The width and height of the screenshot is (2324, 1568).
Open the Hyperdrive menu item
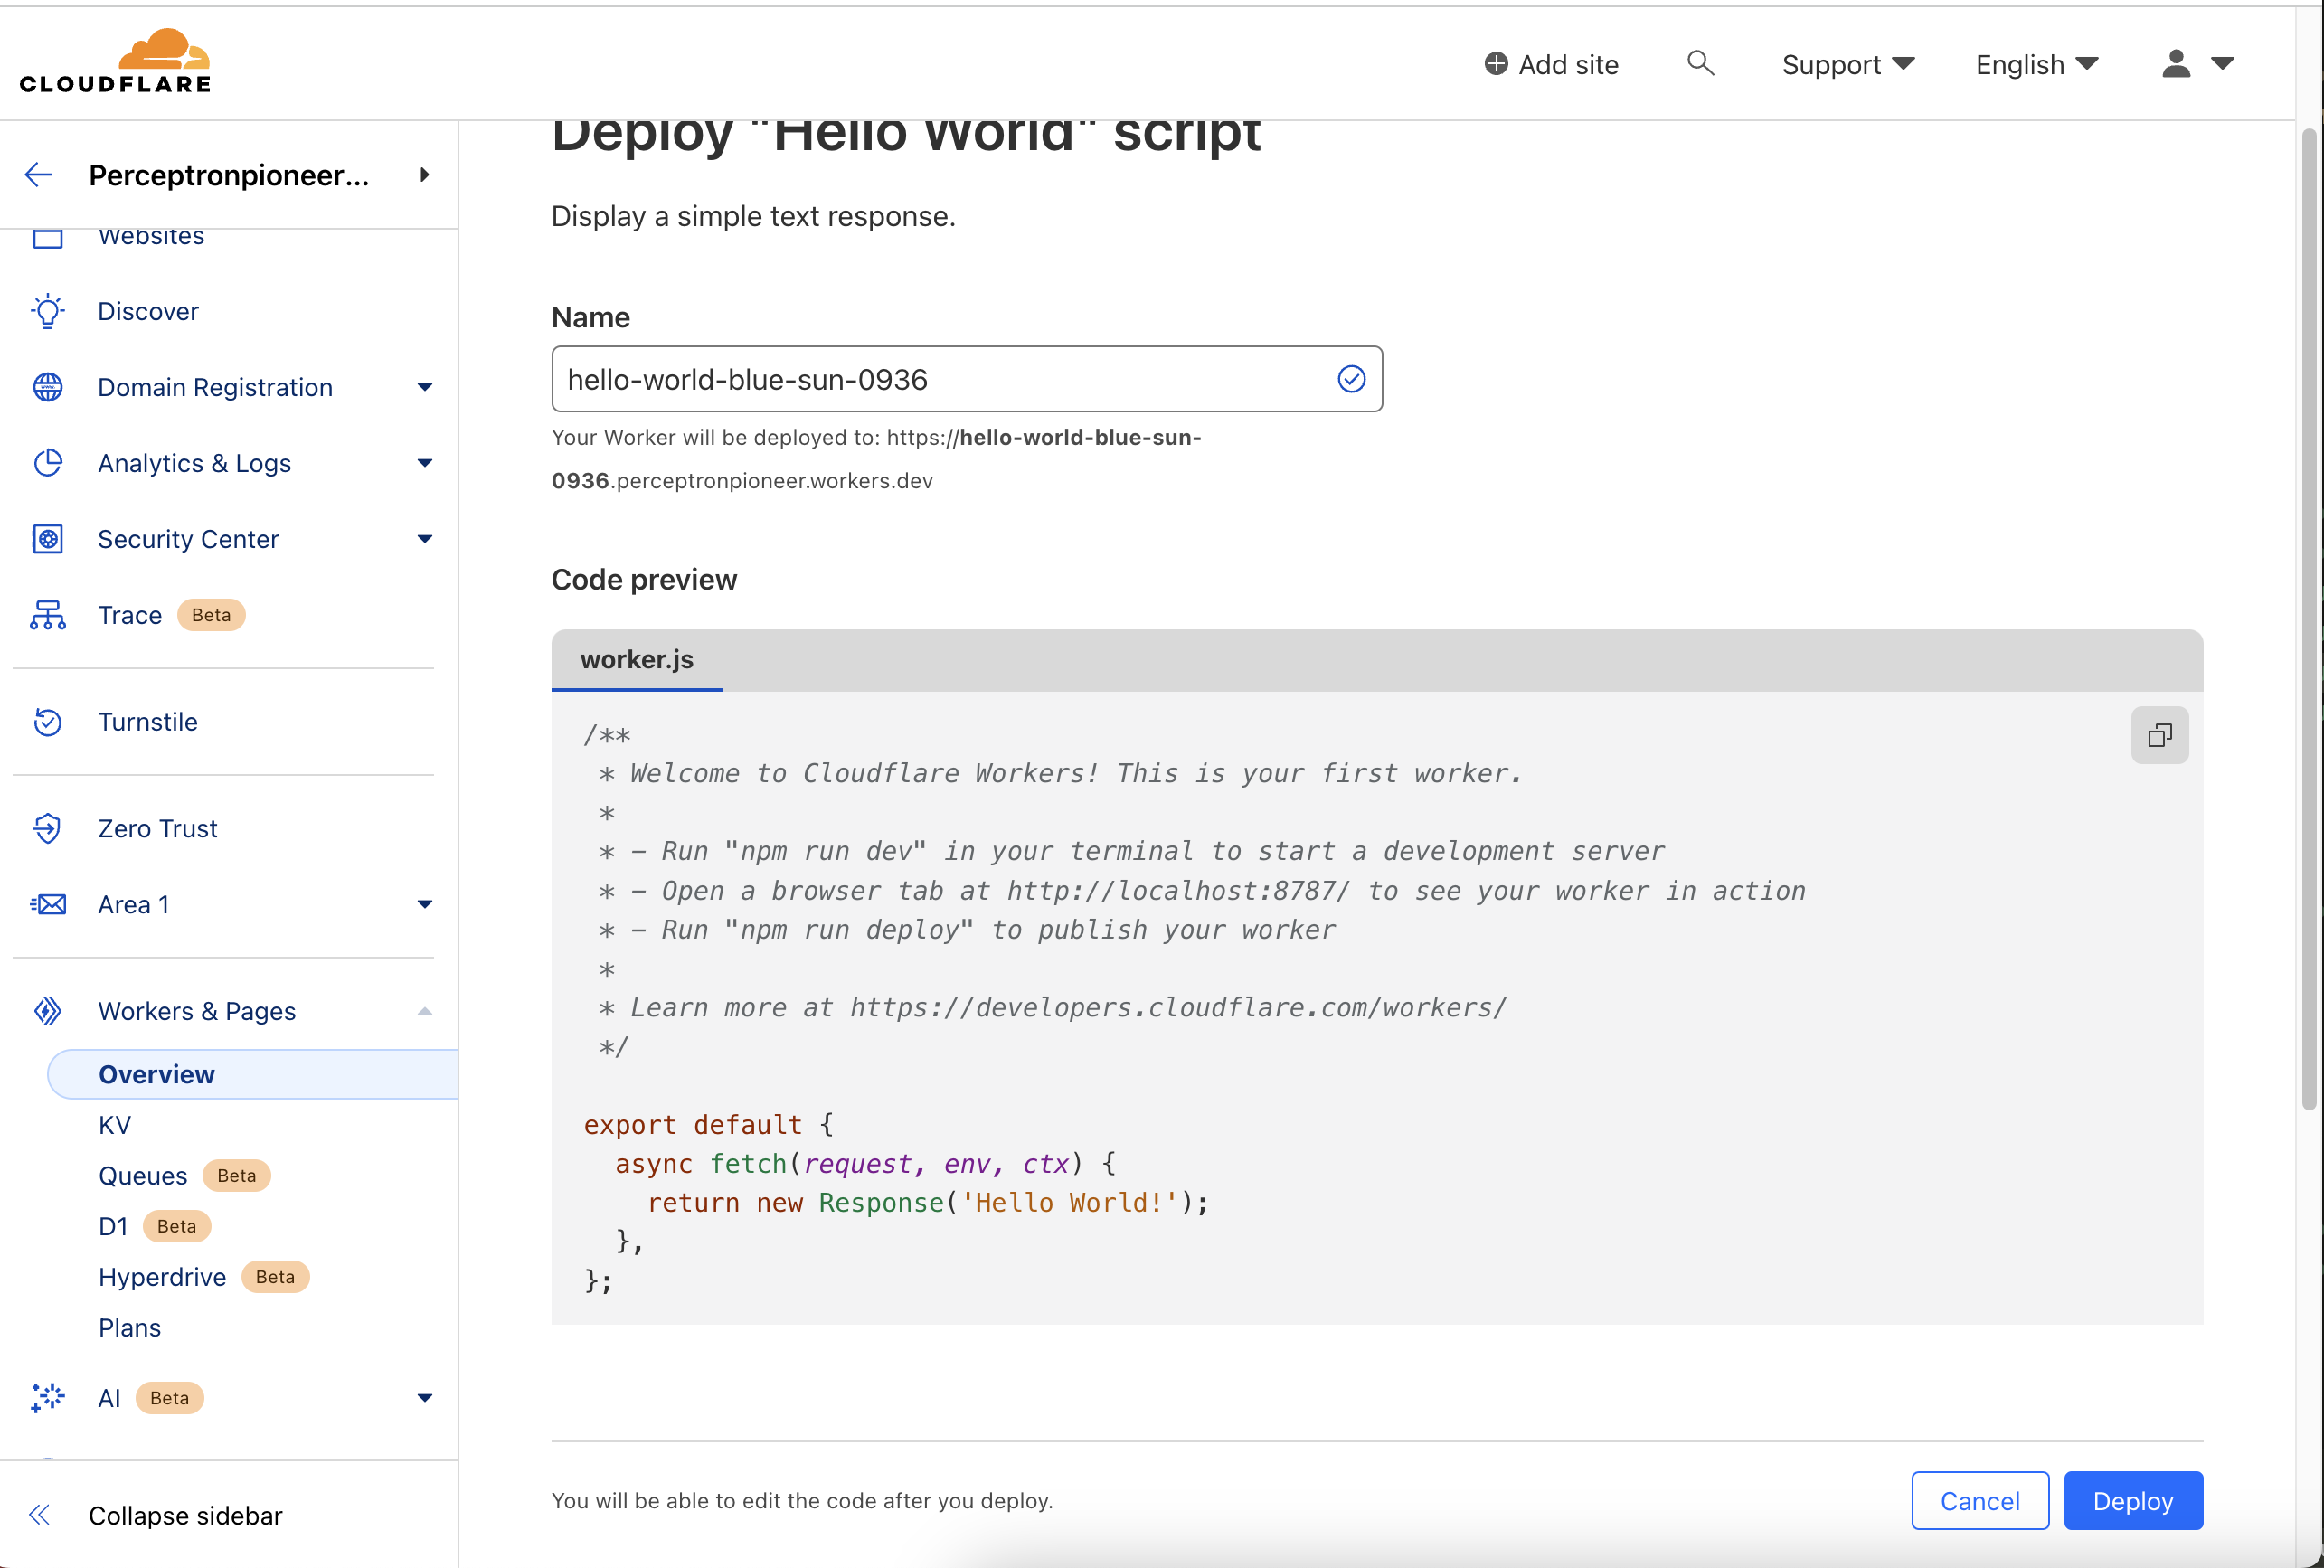[162, 1277]
